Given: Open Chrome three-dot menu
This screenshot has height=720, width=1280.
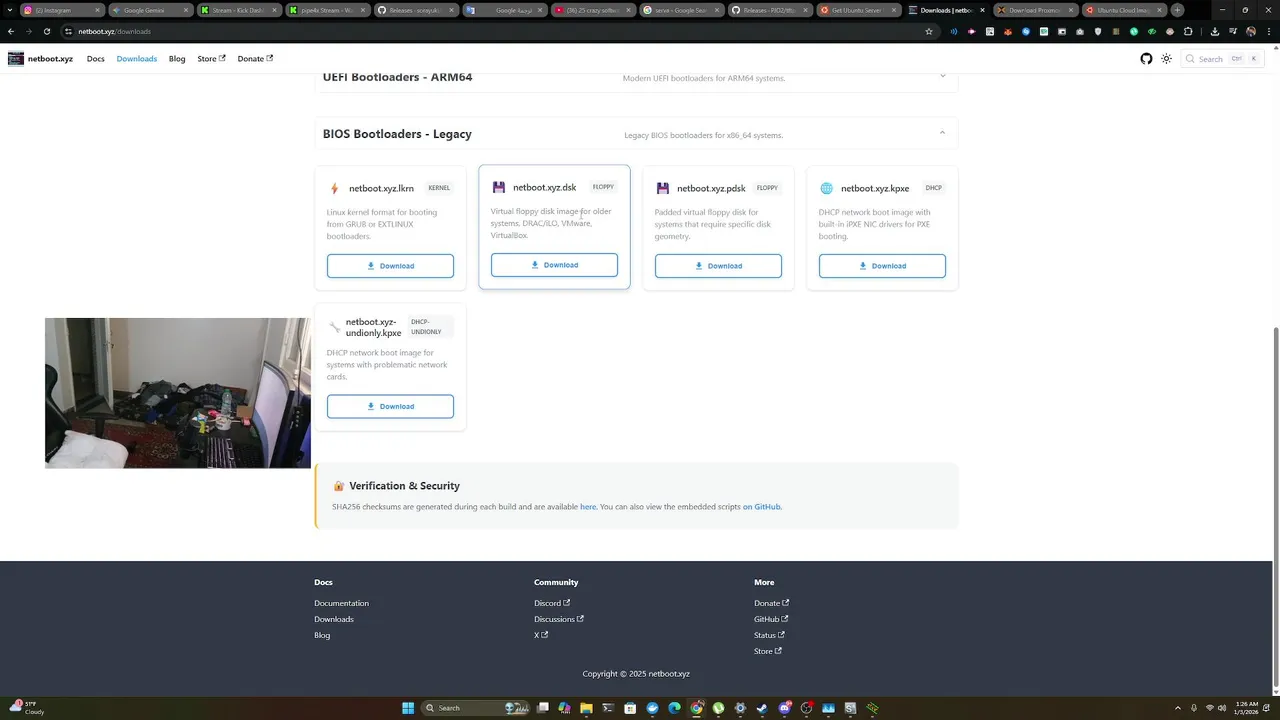Looking at the screenshot, I should (x=1268, y=31).
